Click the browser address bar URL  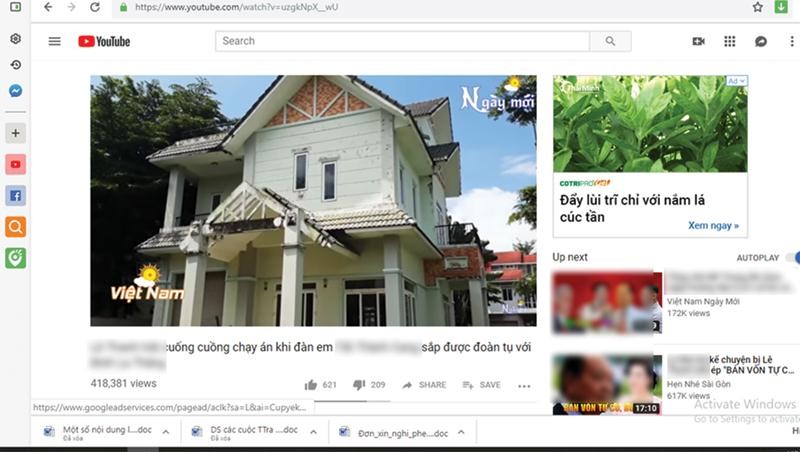pos(236,7)
